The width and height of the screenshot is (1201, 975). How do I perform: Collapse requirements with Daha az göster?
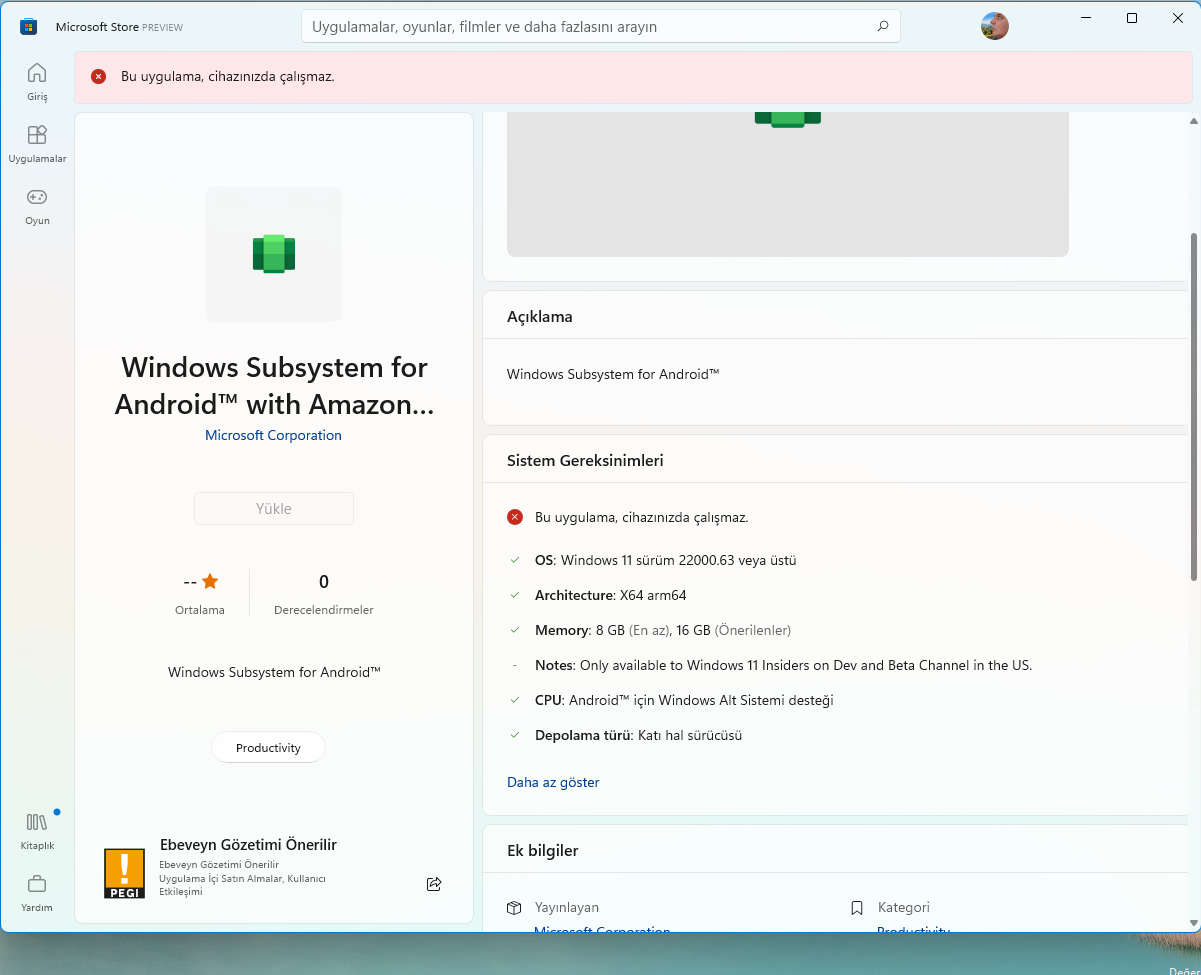pyautogui.click(x=553, y=782)
